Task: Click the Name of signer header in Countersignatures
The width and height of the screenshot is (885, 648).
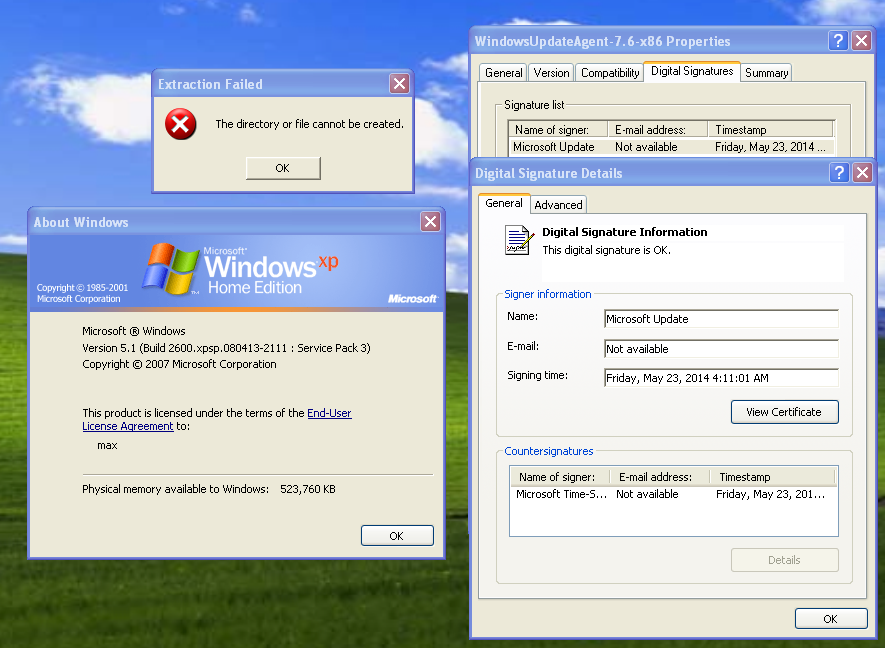Action: tap(560, 477)
